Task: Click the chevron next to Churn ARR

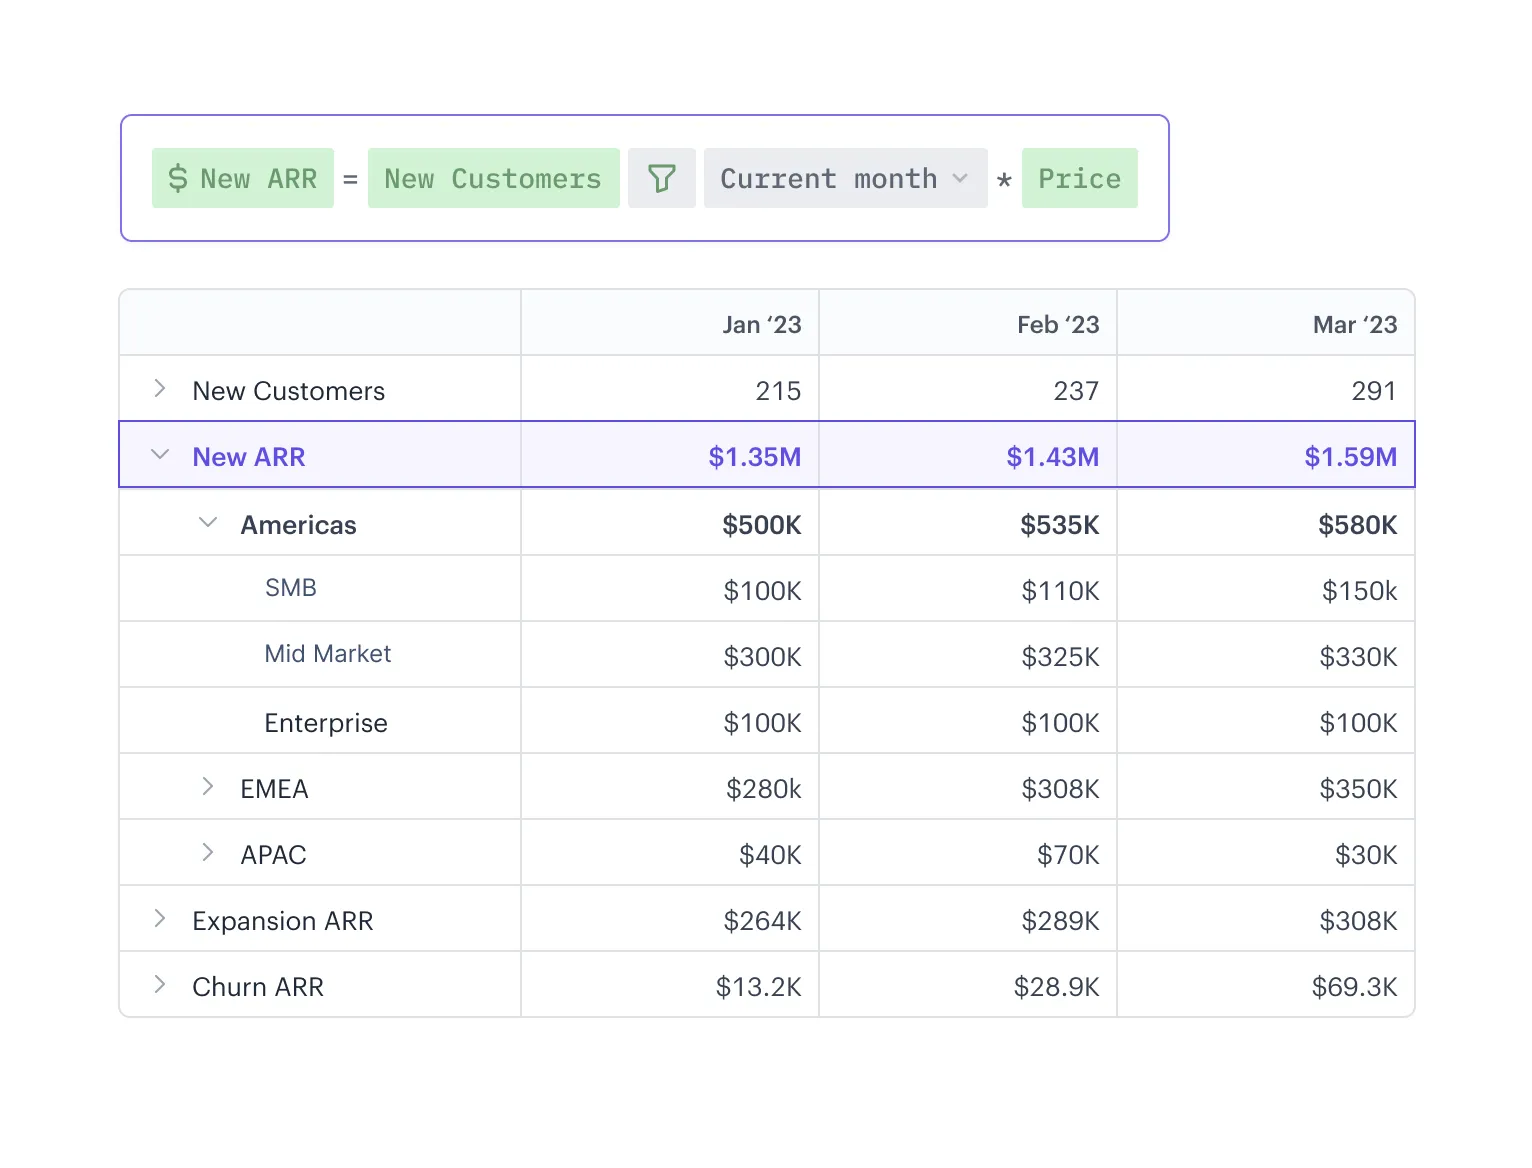Action: 159,985
